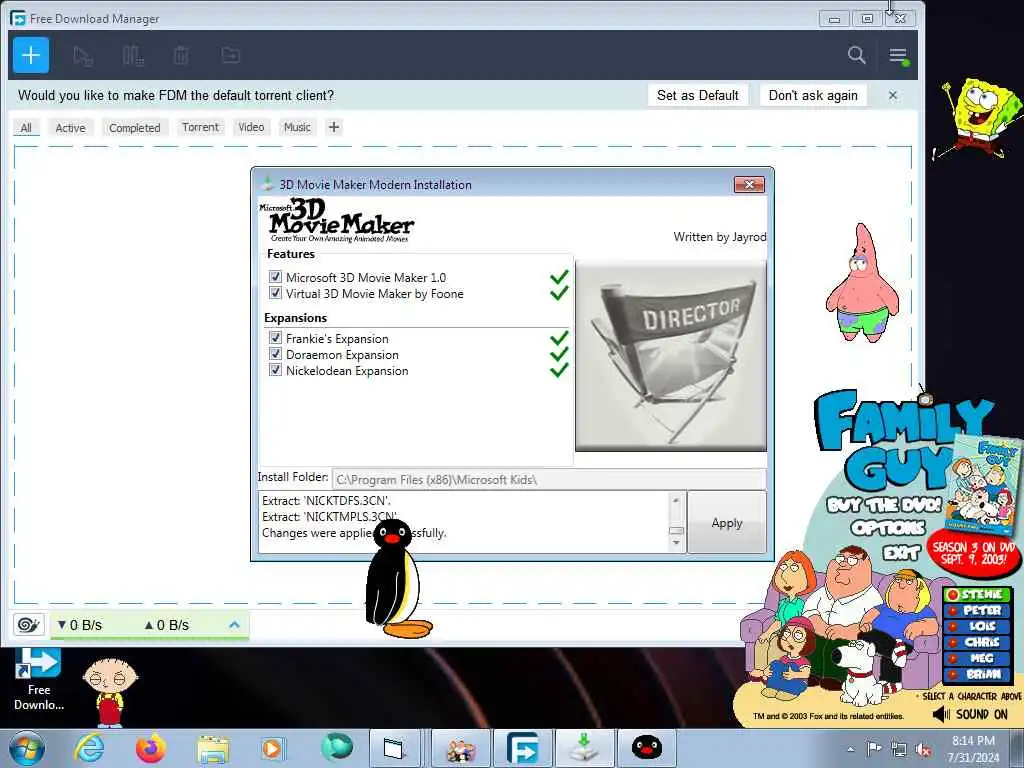The image size is (1024, 768).
Task: Select PETER character button
Action: [x=978, y=611]
